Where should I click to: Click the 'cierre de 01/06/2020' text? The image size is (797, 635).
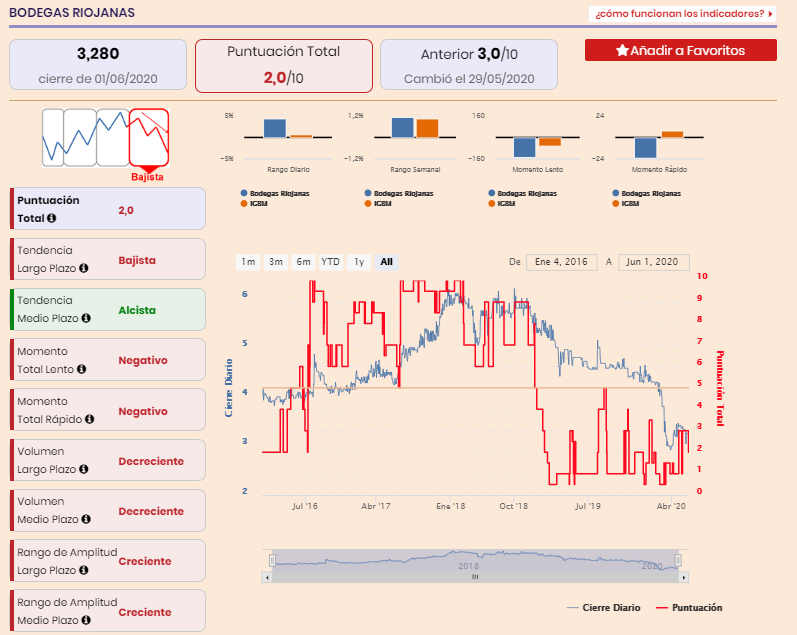point(98,79)
